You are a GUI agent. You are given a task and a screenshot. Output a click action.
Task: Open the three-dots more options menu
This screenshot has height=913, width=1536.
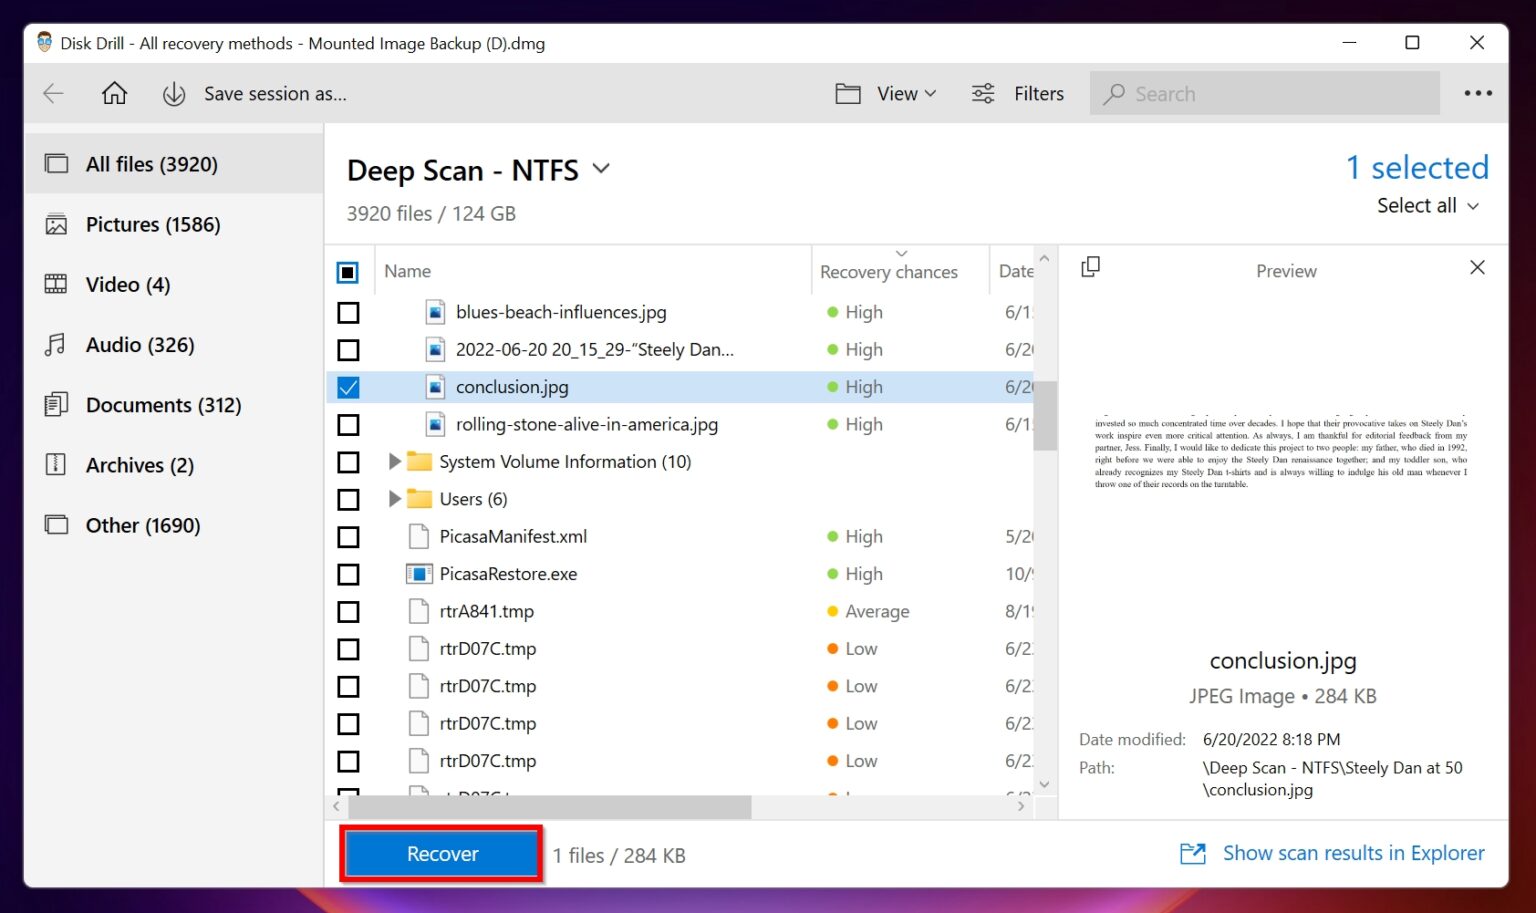(x=1477, y=93)
